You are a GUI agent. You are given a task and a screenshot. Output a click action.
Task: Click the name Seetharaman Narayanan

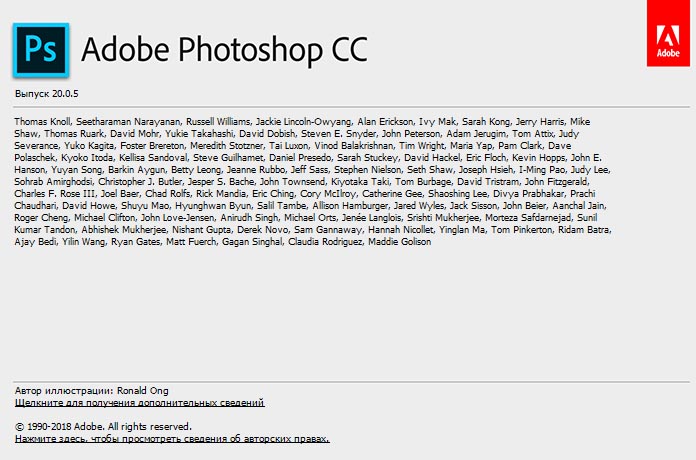(x=128, y=122)
